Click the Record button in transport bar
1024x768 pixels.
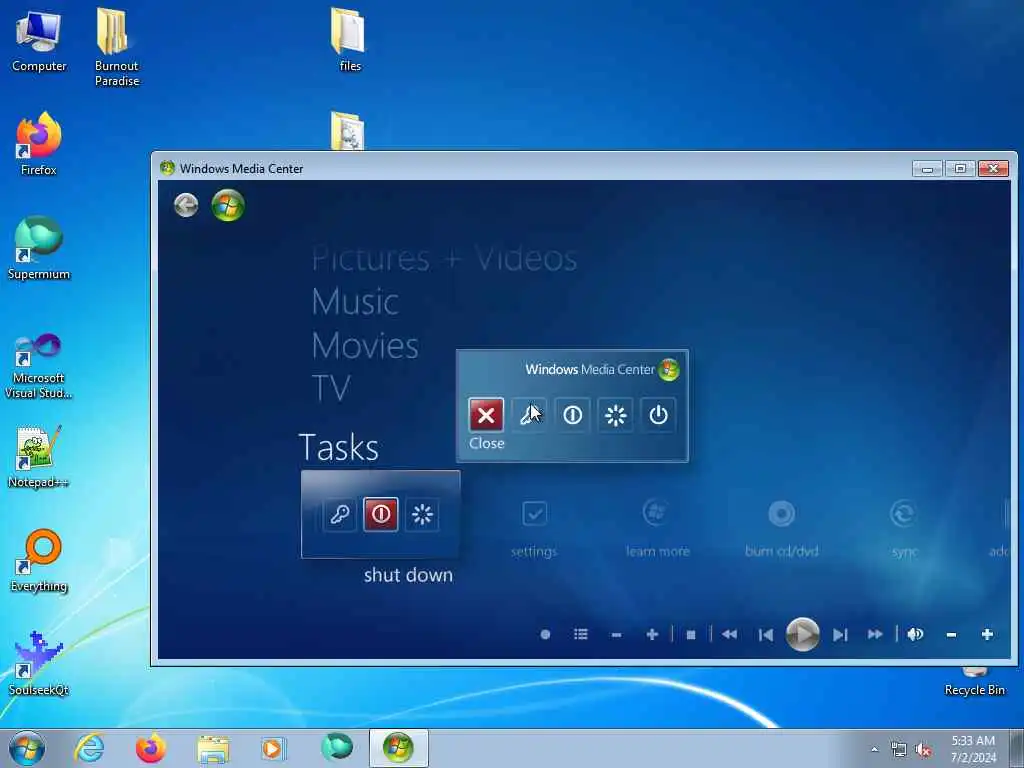click(545, 634)
